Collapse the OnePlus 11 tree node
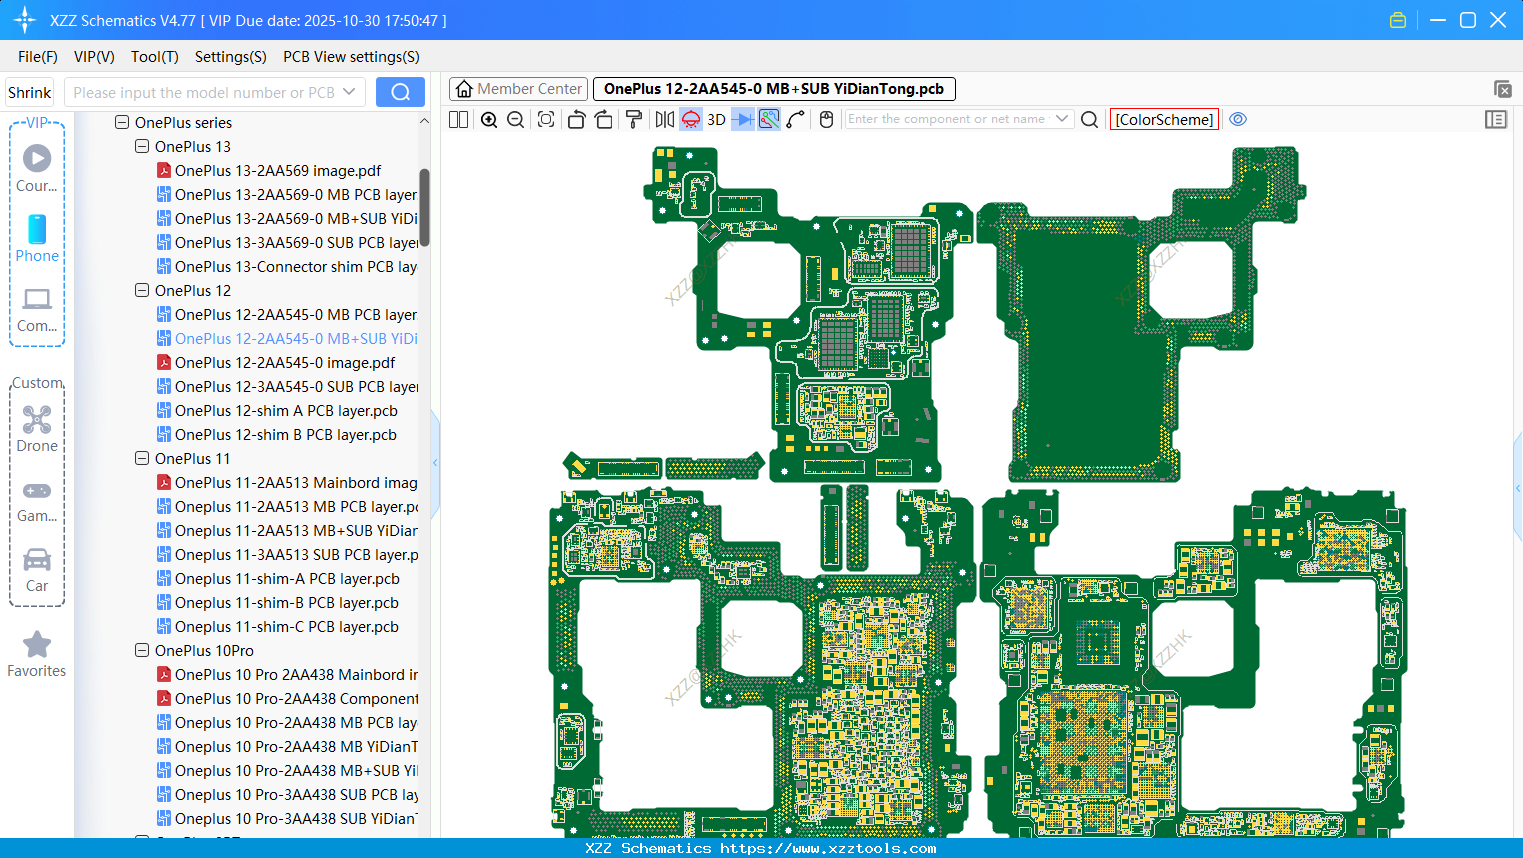The width and height of the screenshot is (1523, 858). 142,459
